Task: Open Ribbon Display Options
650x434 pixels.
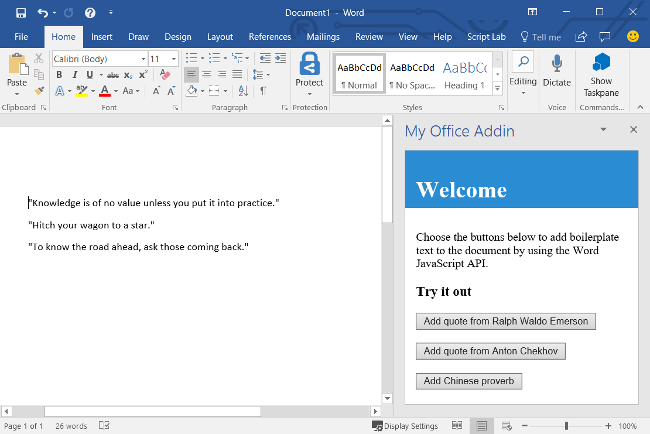Action: tap(532, 12)
